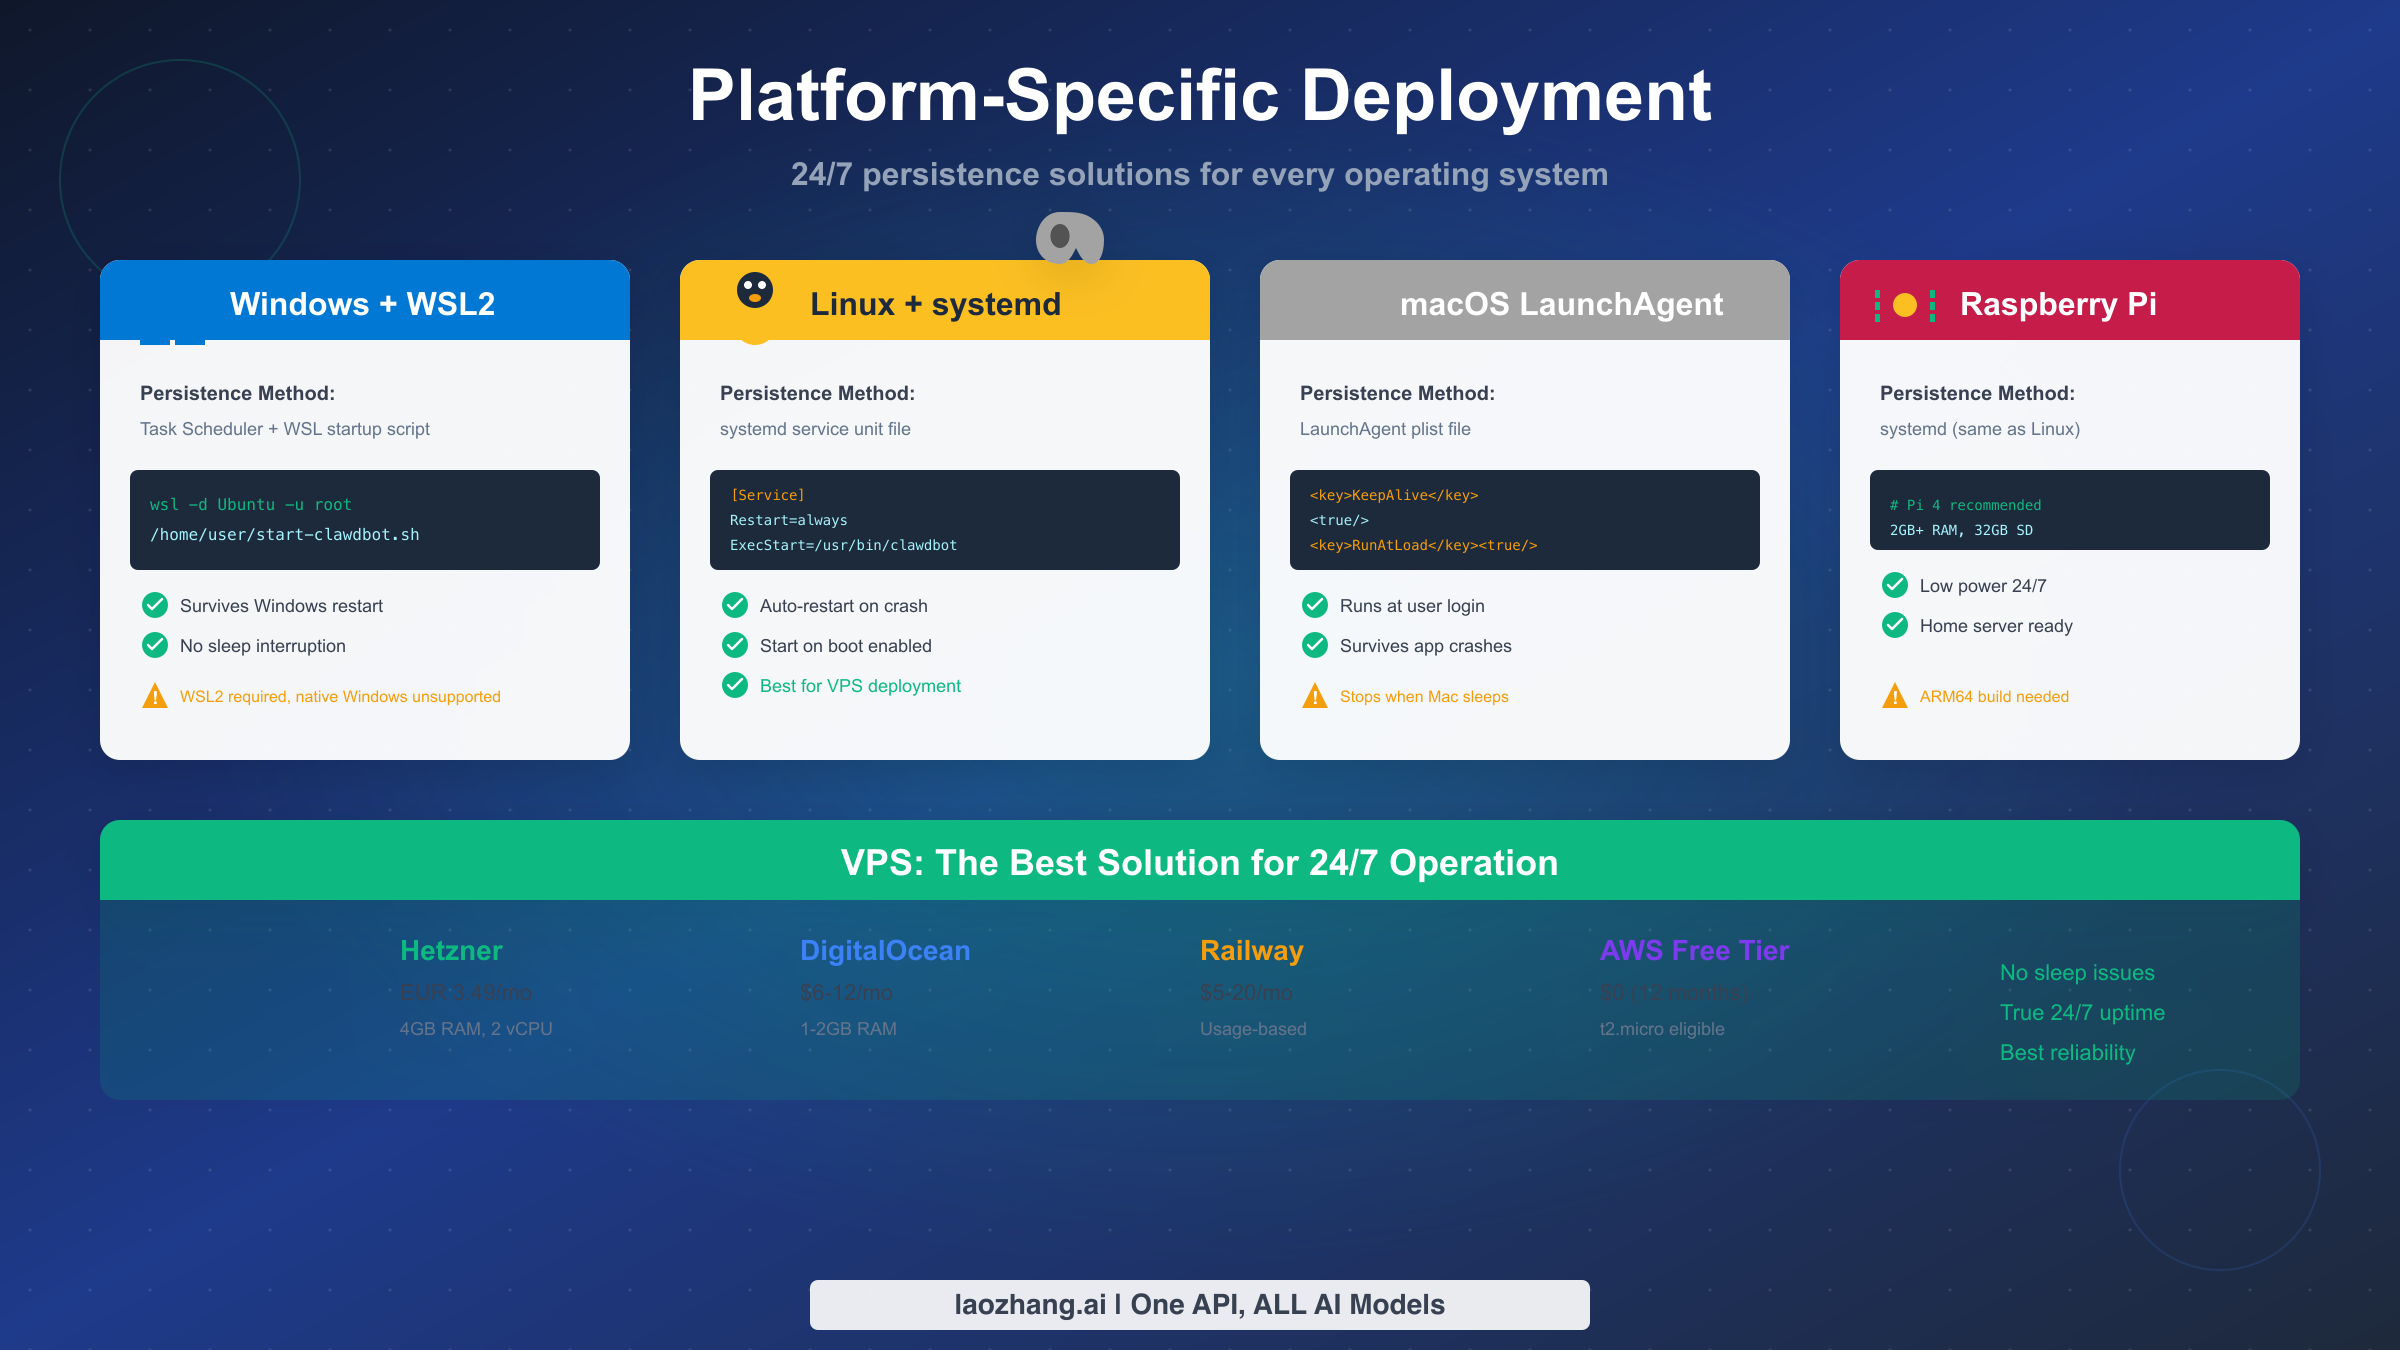Viewport: 2400px width, 1350px height.
Task: Enable Runs at user login on macOS card
Action: coord(1314,605)
